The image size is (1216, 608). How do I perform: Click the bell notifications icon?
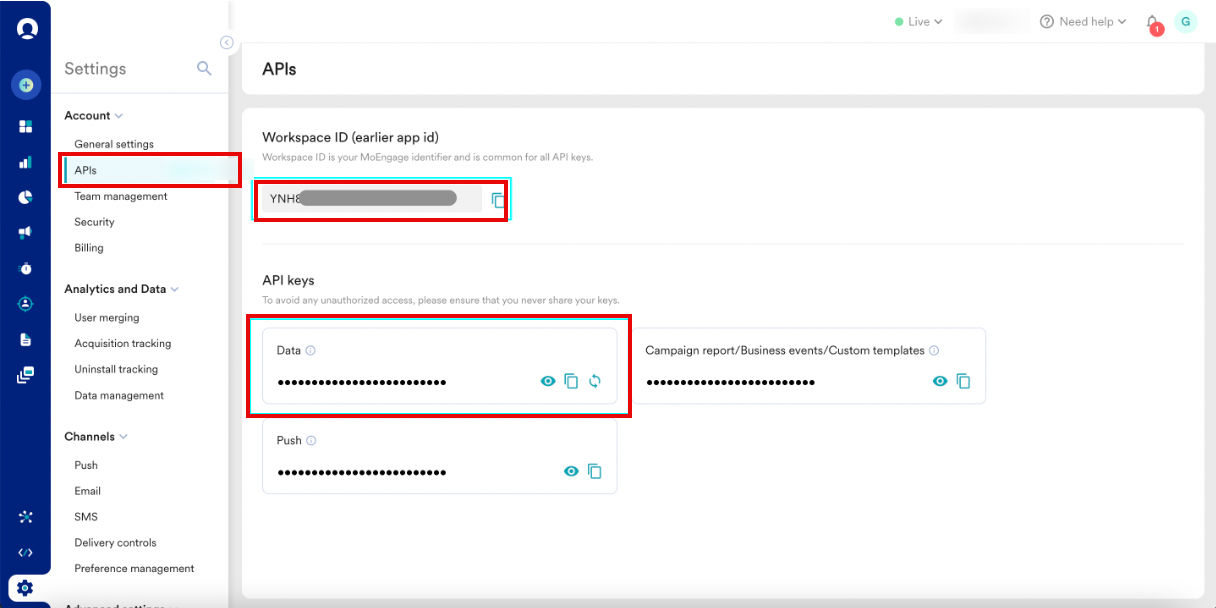point(1151,21)
